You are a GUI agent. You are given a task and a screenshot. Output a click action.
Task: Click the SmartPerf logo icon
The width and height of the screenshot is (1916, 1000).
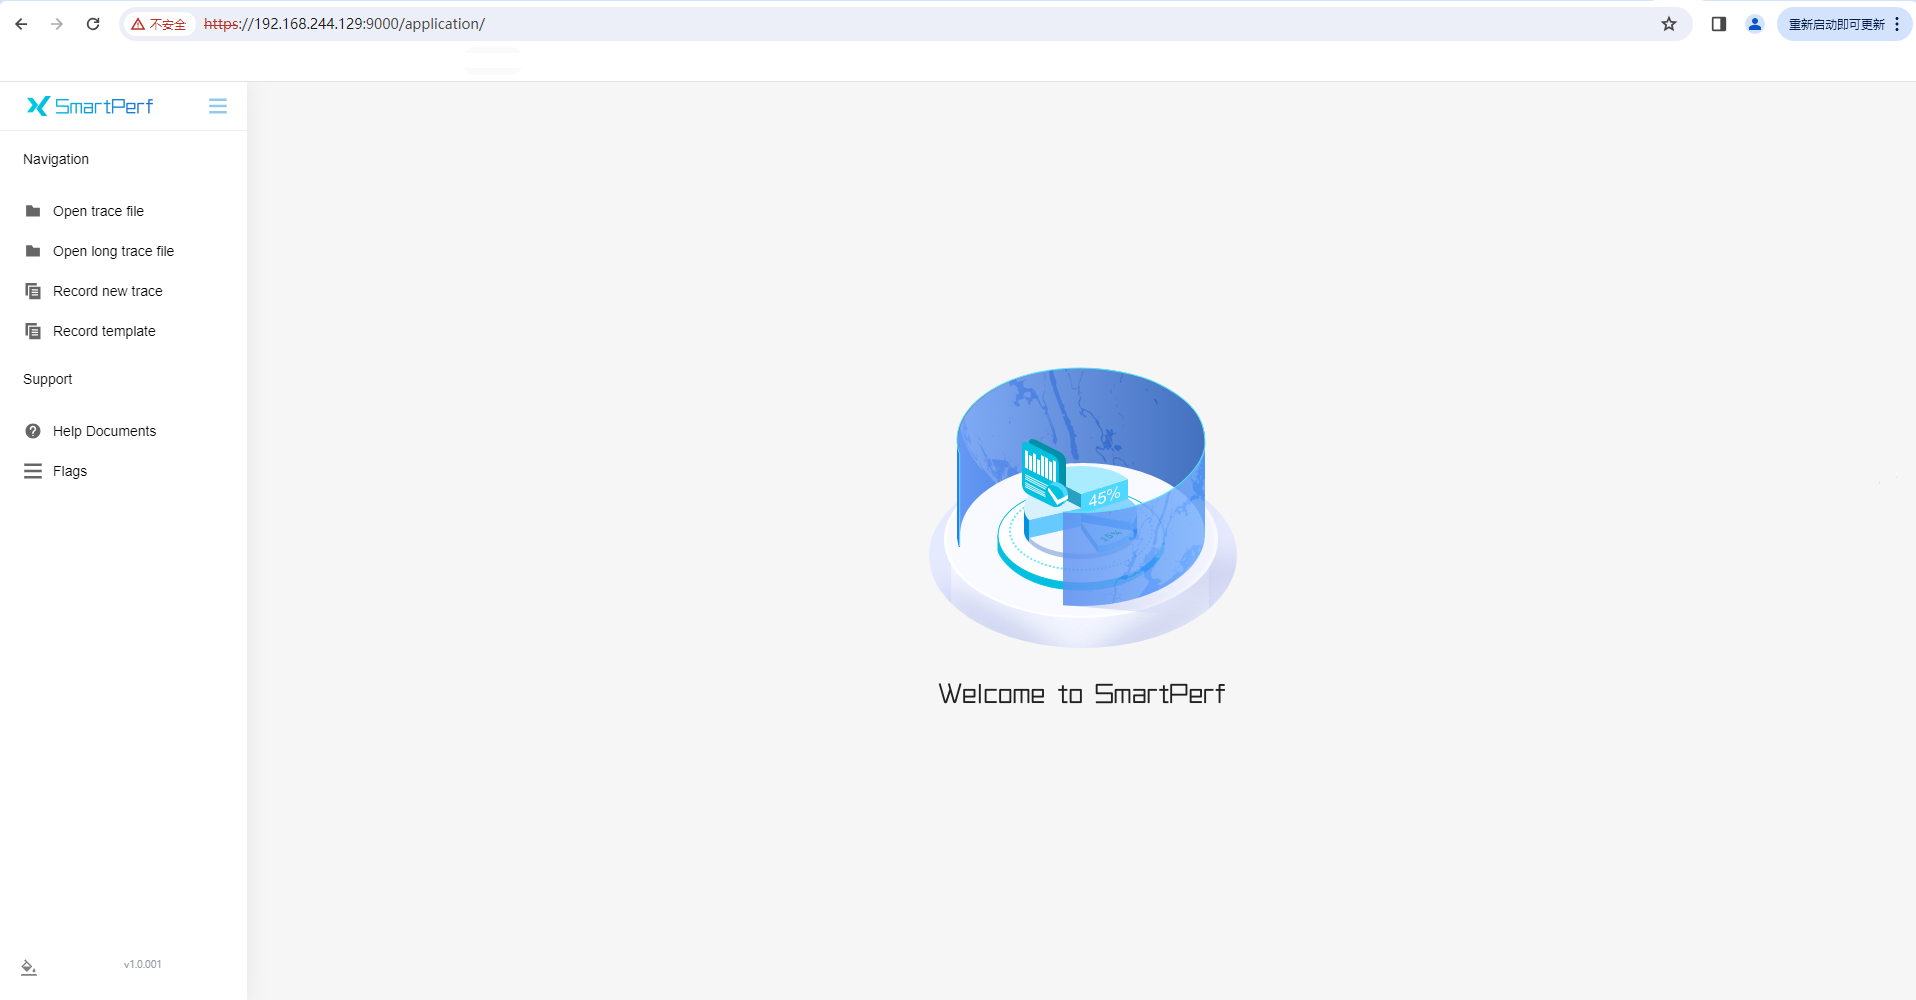36,106
